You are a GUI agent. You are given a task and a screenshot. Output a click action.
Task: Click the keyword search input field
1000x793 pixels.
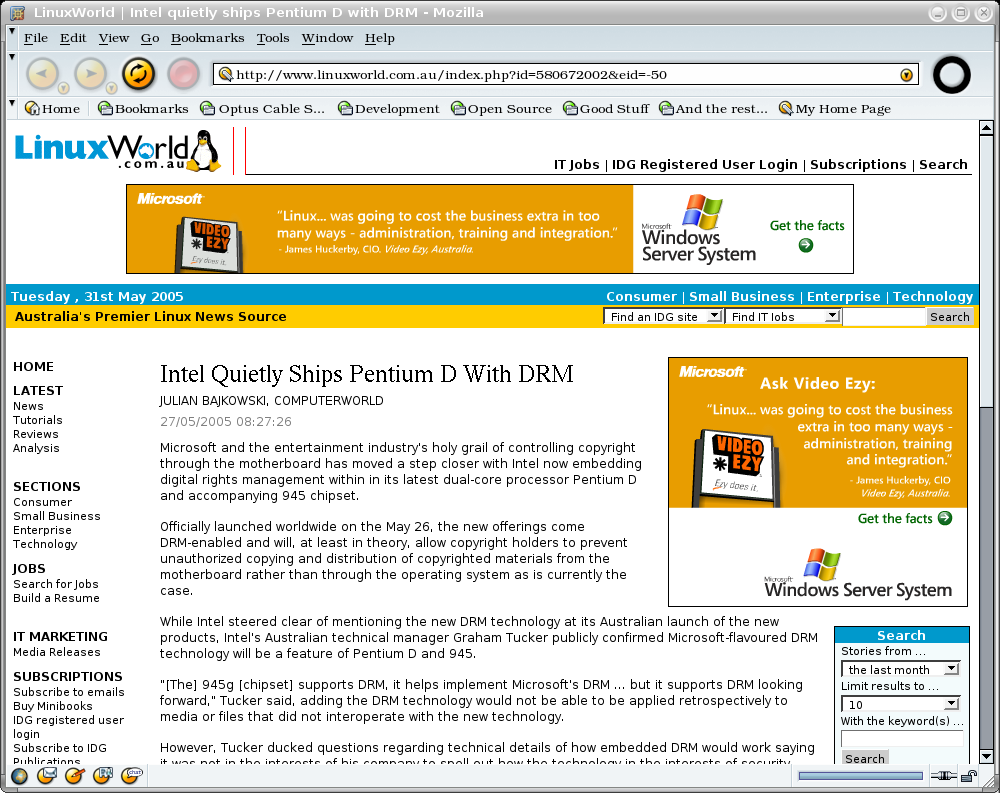tap(900, 737)
